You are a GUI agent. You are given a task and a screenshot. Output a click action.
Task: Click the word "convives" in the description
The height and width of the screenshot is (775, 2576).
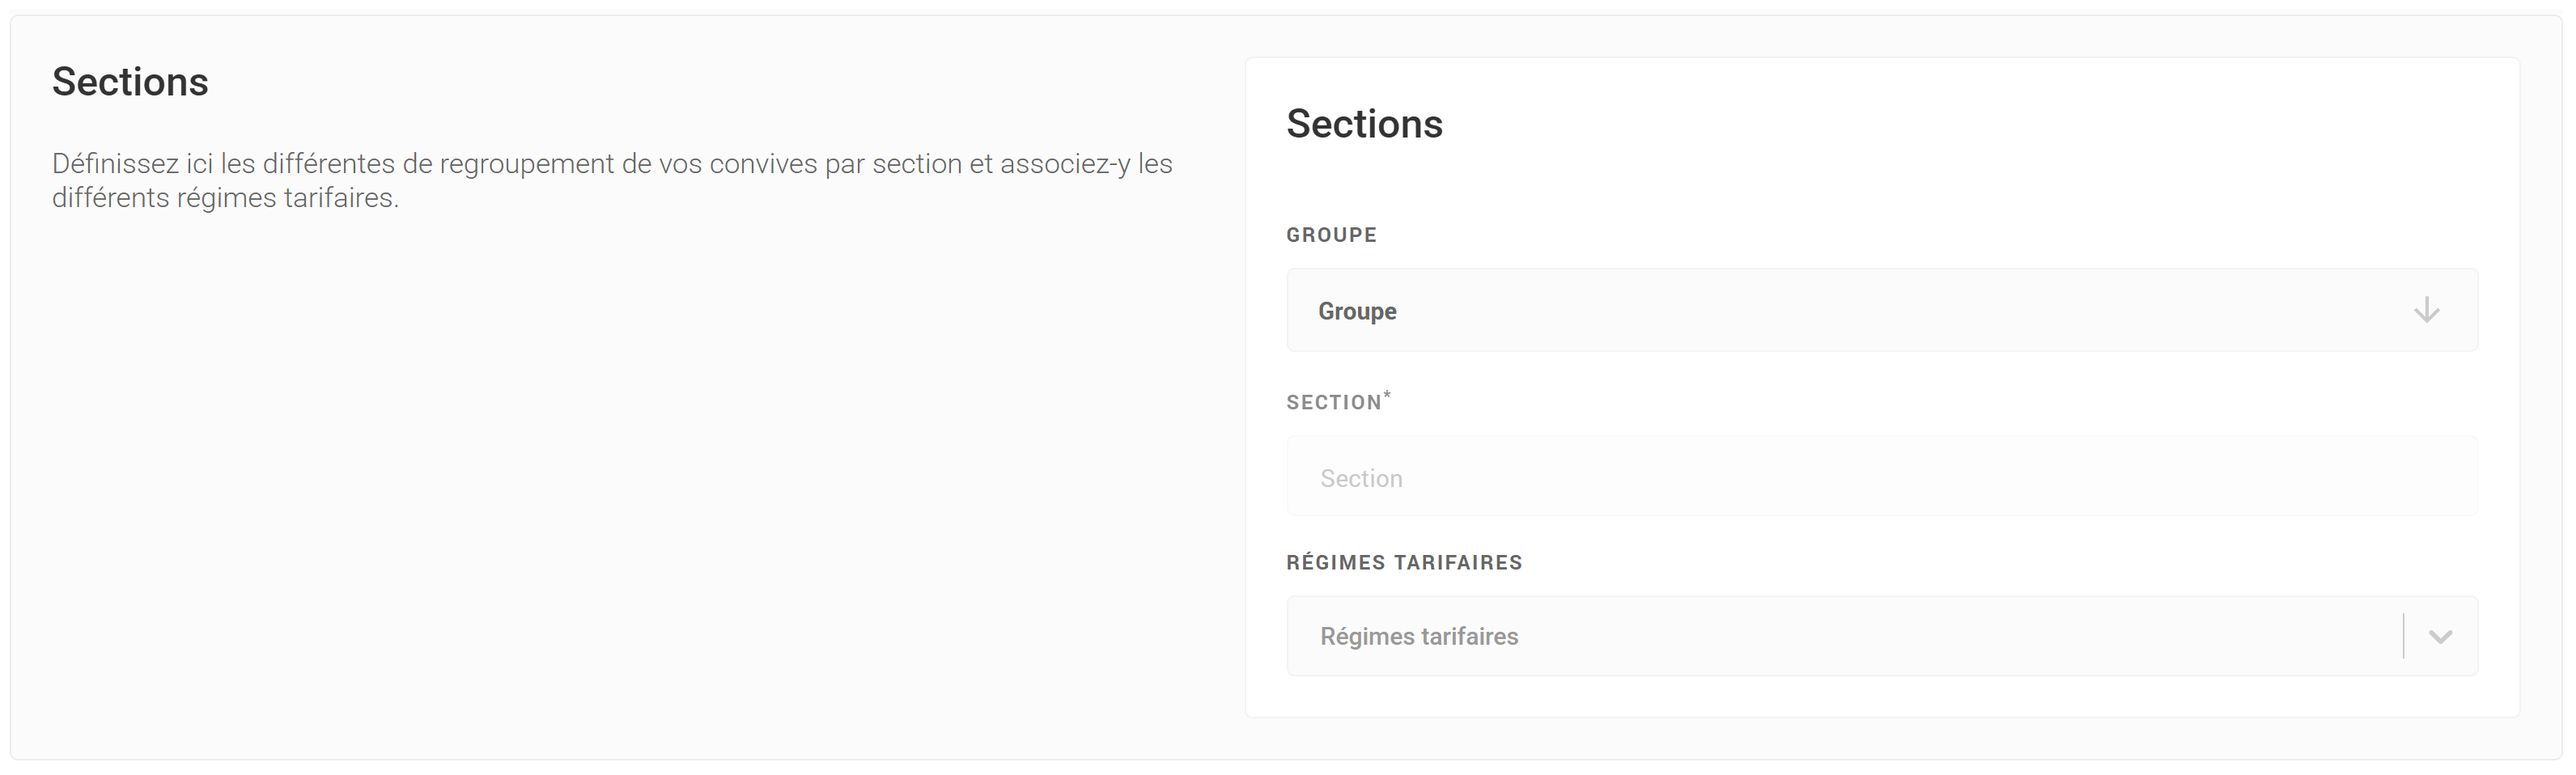click(x=763, y=164)
